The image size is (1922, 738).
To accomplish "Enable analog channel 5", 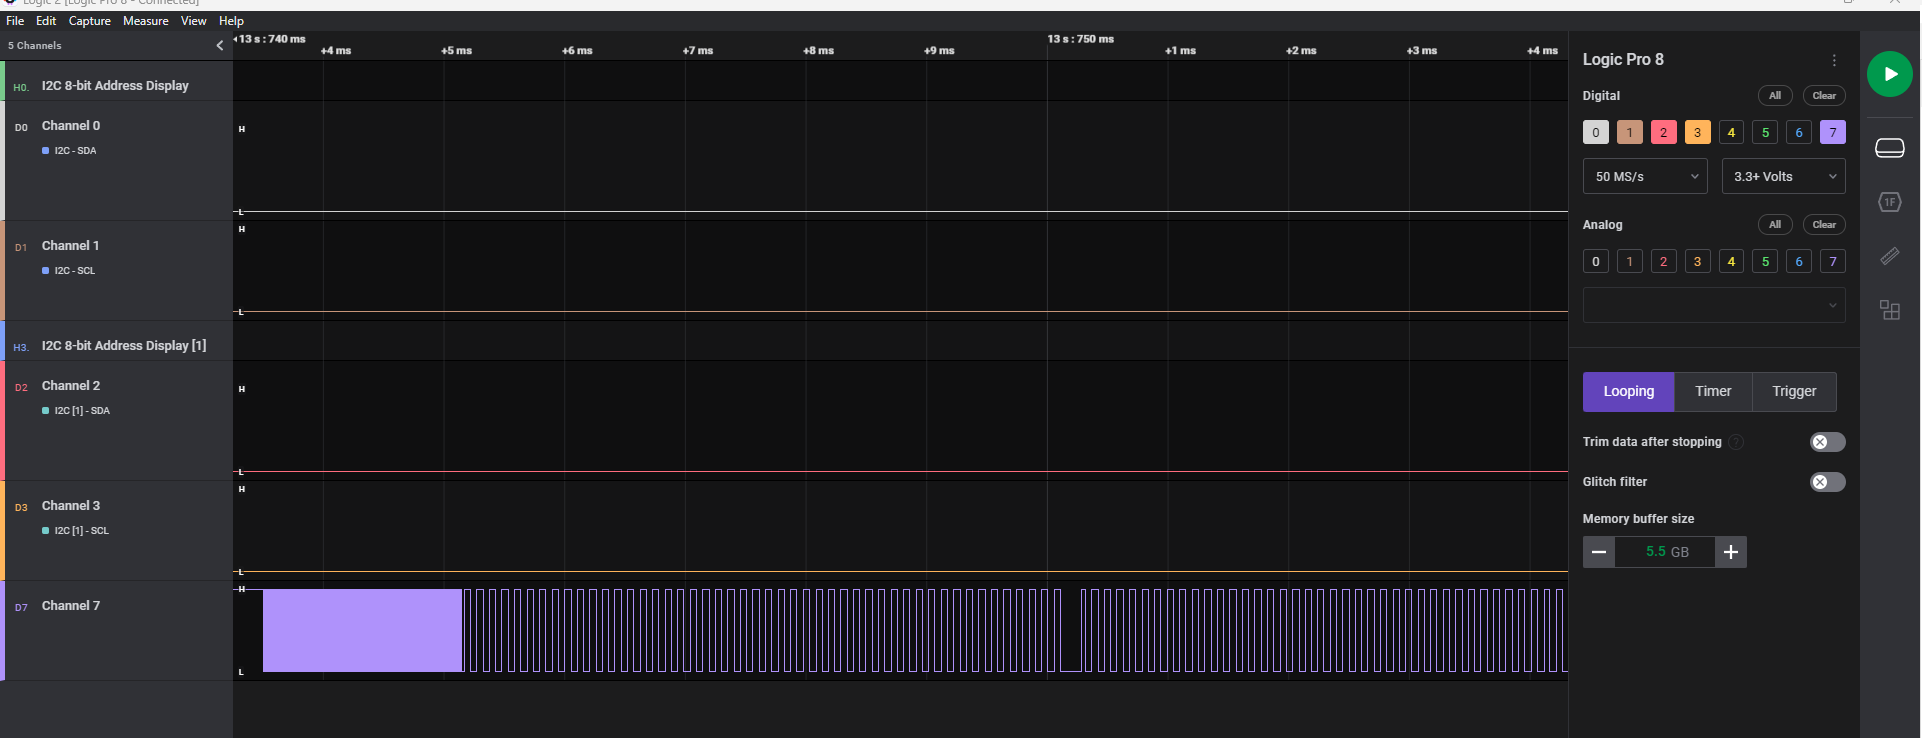I will [x=1765, y=261].
